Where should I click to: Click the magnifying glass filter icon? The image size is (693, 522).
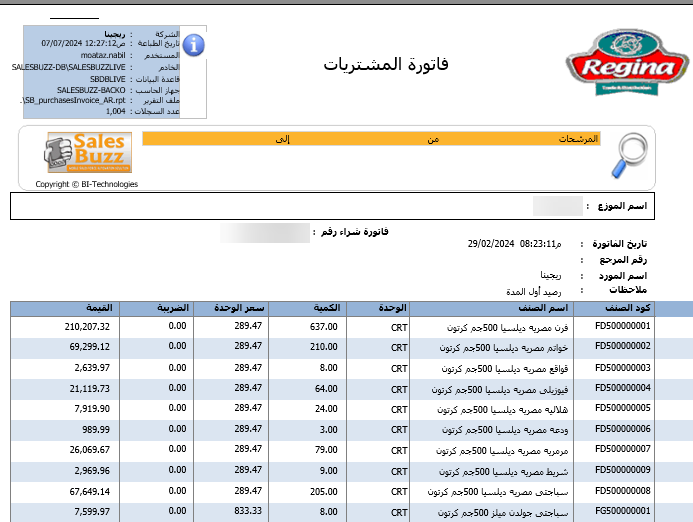630,156
